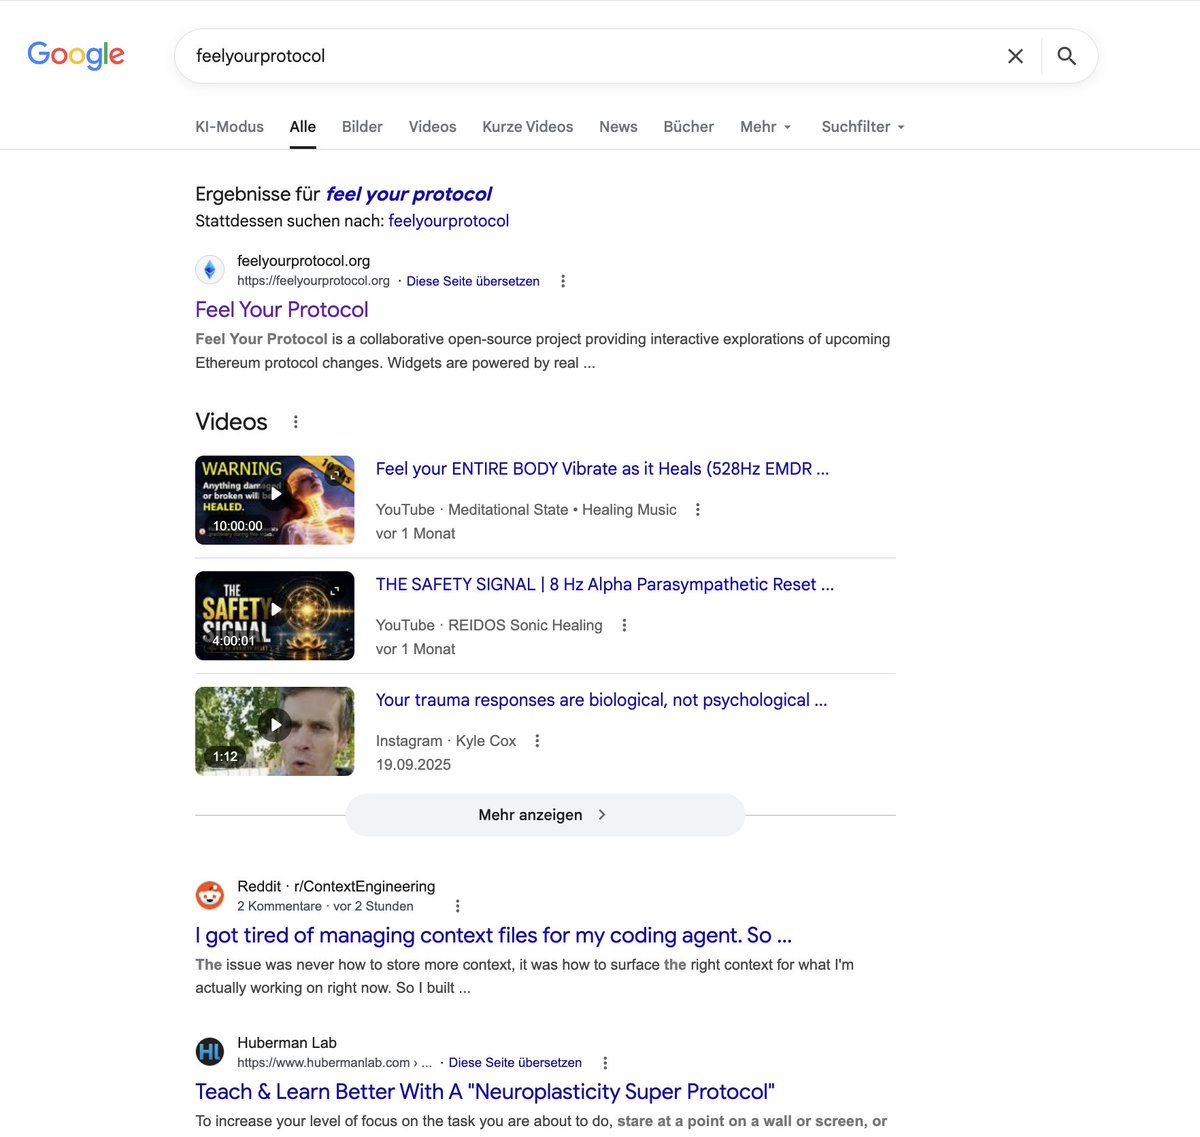Open the Suchfilter dropdown
Image resolution: width=1200 pixels, height=1137 pixels.
pyautogui.click(x=863, y=127)
